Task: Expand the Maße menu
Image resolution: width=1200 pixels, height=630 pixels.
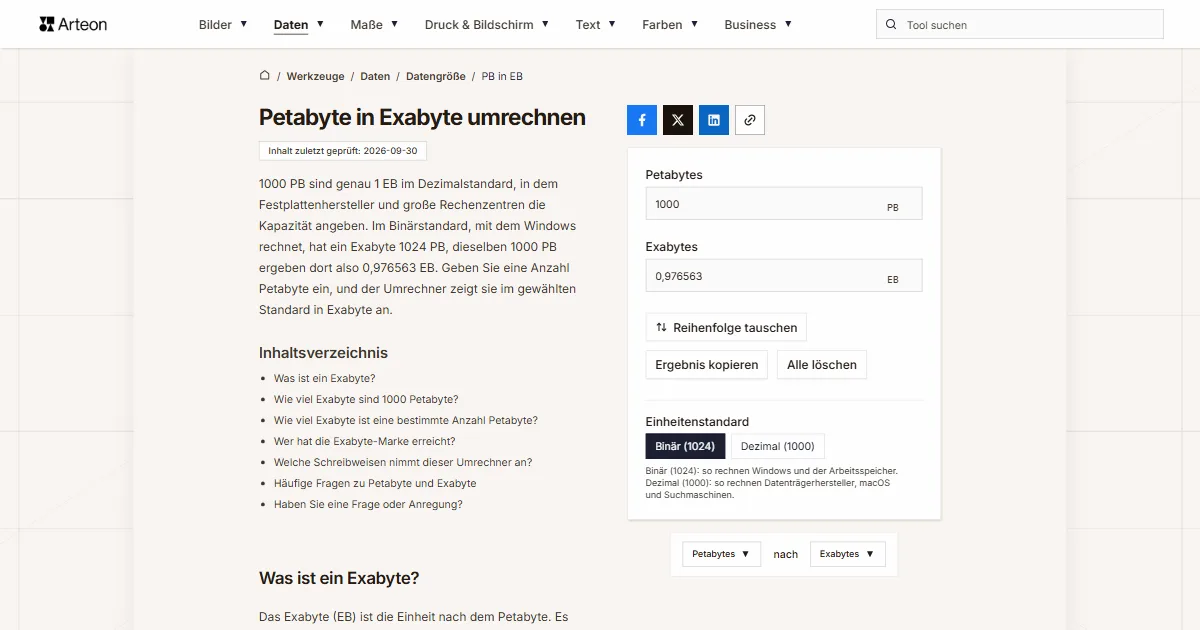Action: 374,24
